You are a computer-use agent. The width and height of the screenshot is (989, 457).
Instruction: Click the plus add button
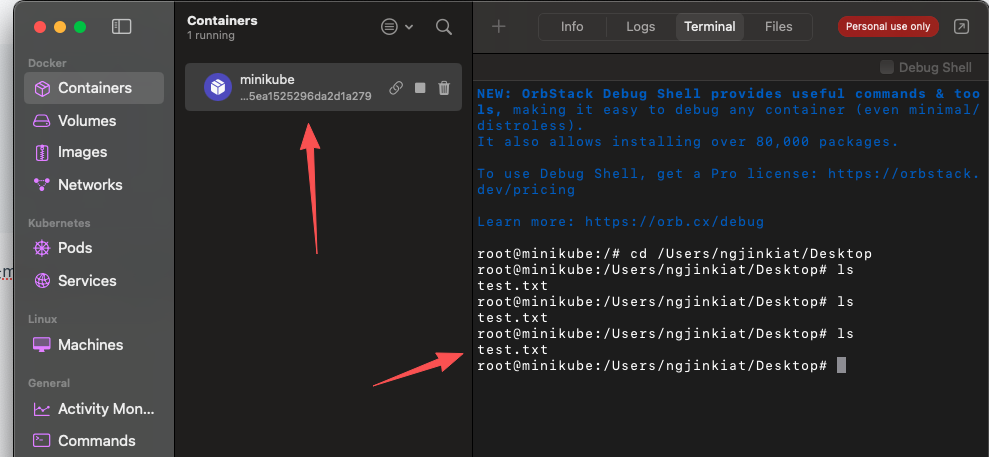499,26
